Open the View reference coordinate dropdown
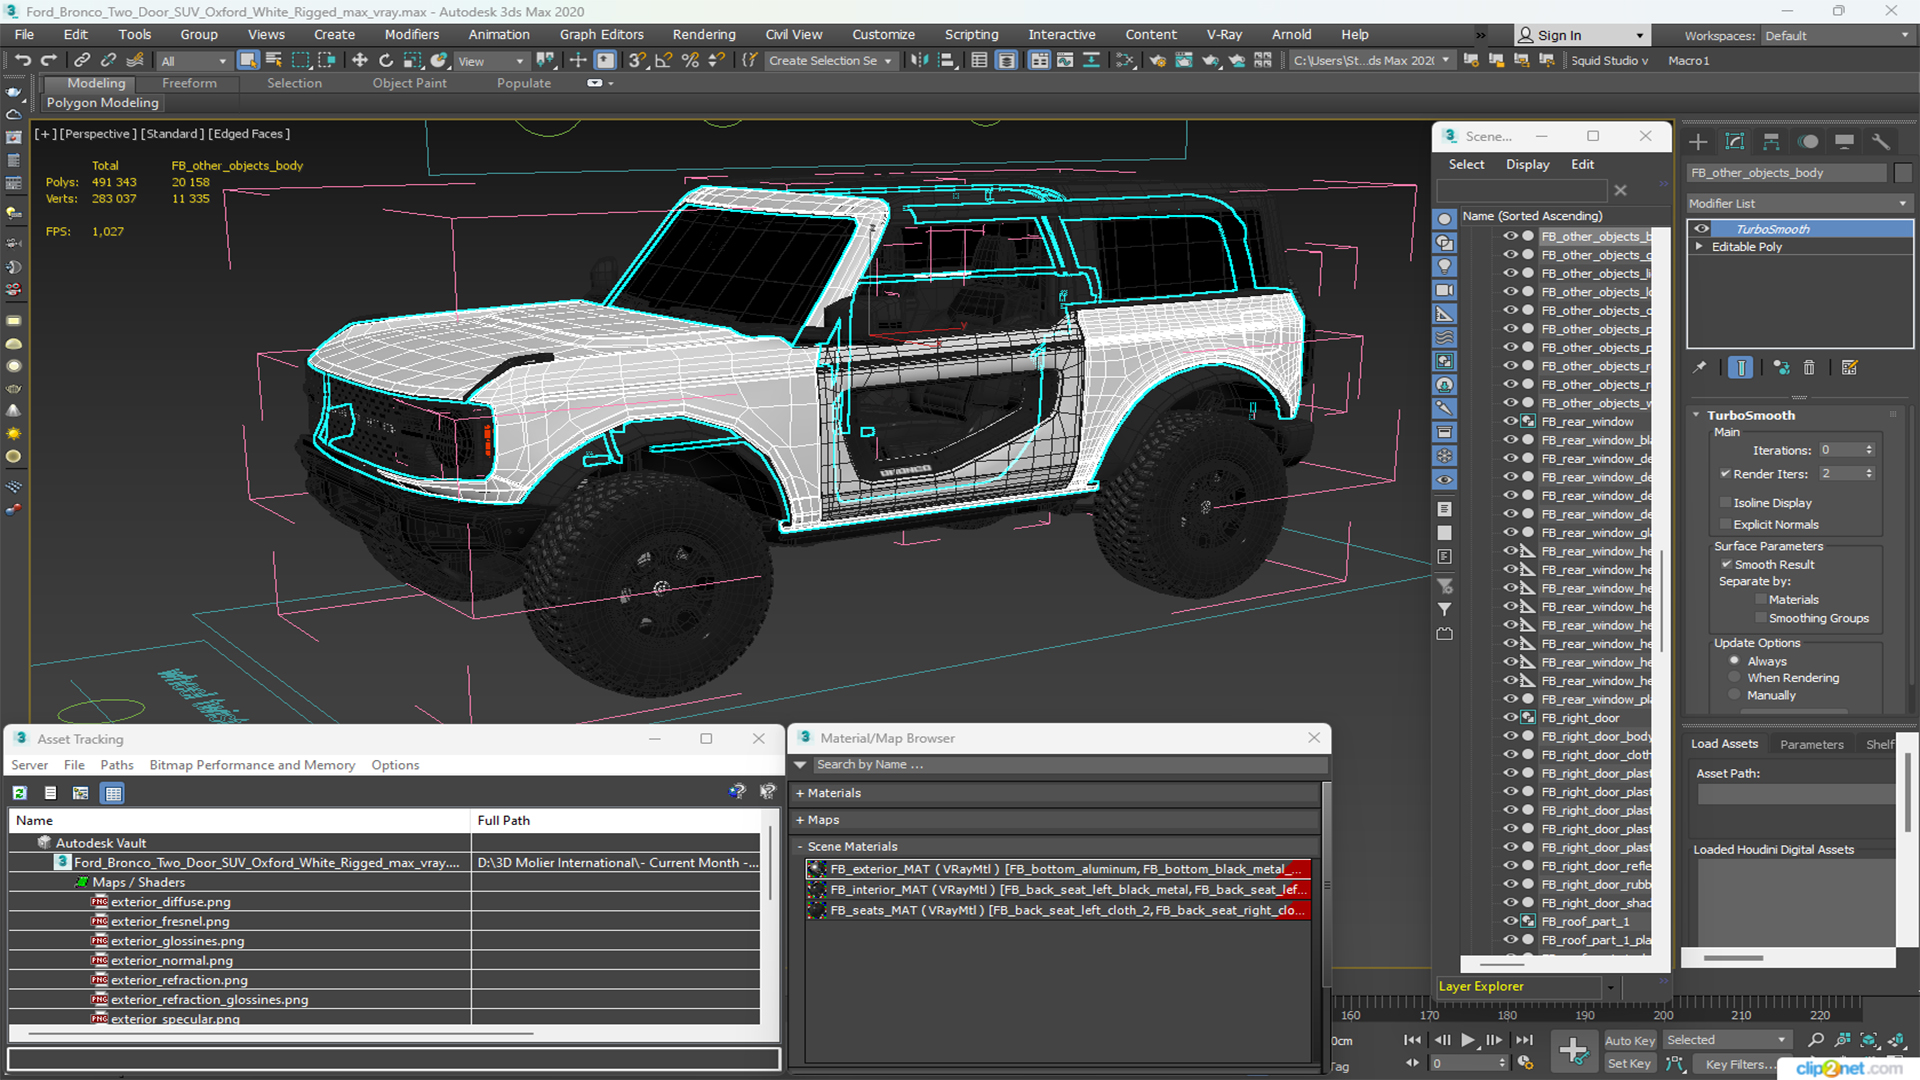The image size is (1920, 1080). 490,61
